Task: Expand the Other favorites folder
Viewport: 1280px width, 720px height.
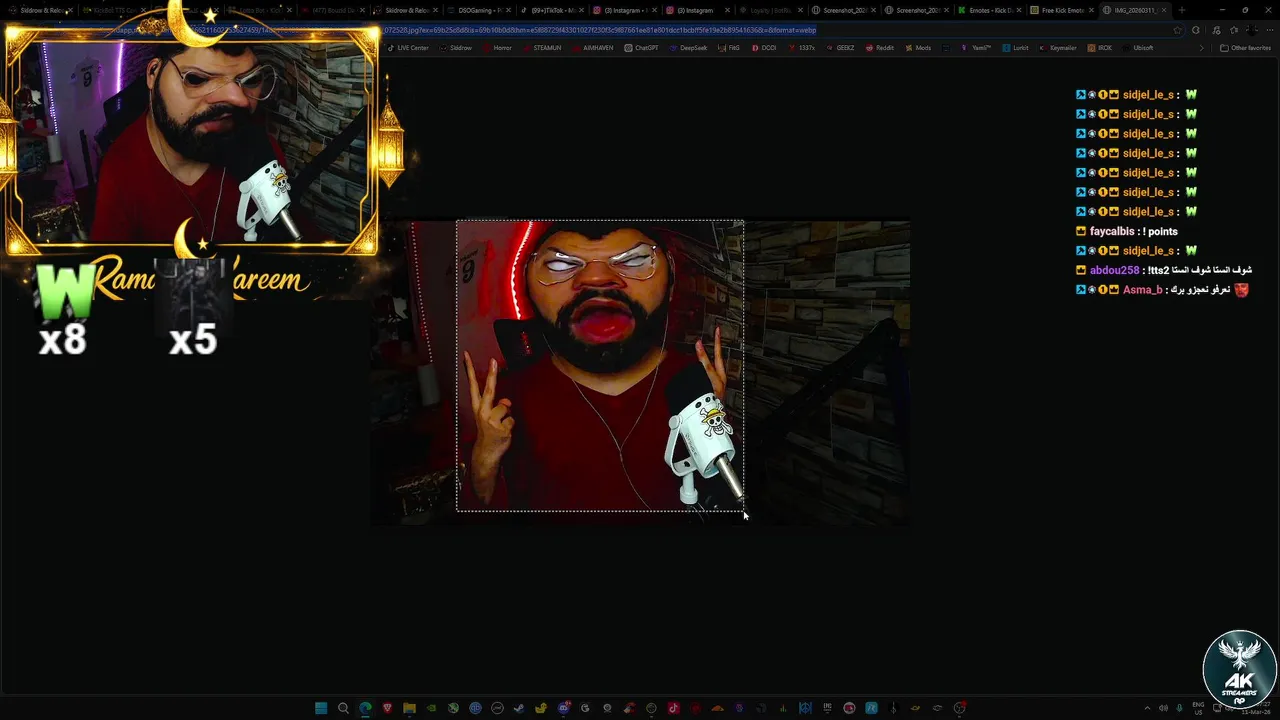Action: click(x=1245, y=48)
